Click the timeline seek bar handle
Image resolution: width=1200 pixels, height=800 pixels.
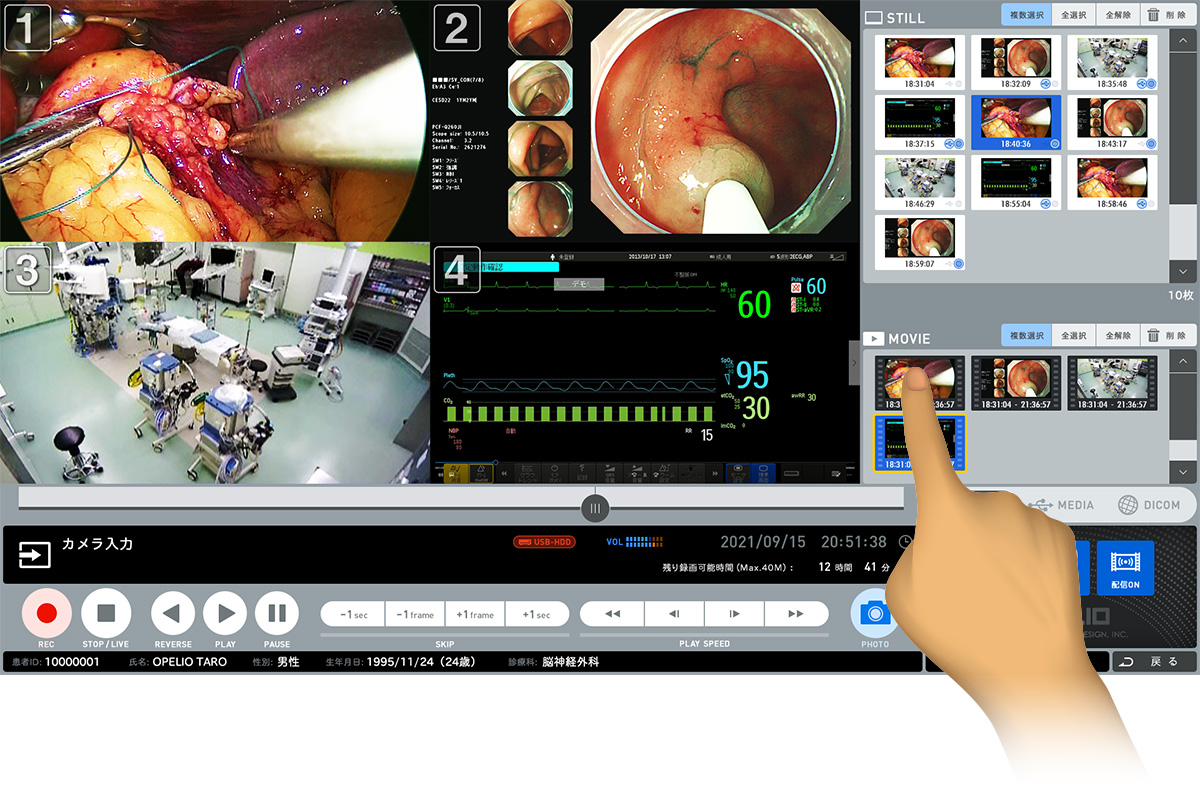point(595,508)
